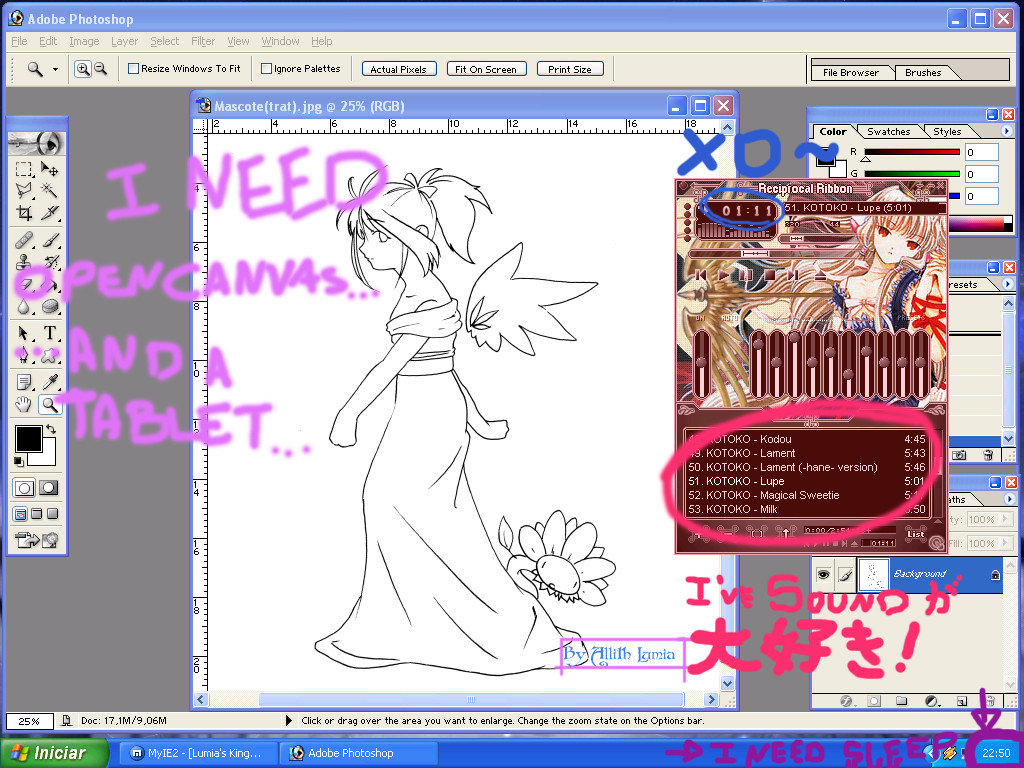Screen dimensions: 1024x768
Task: Select the Zoom tool in toolbox
Action: [x=50, y=405]
